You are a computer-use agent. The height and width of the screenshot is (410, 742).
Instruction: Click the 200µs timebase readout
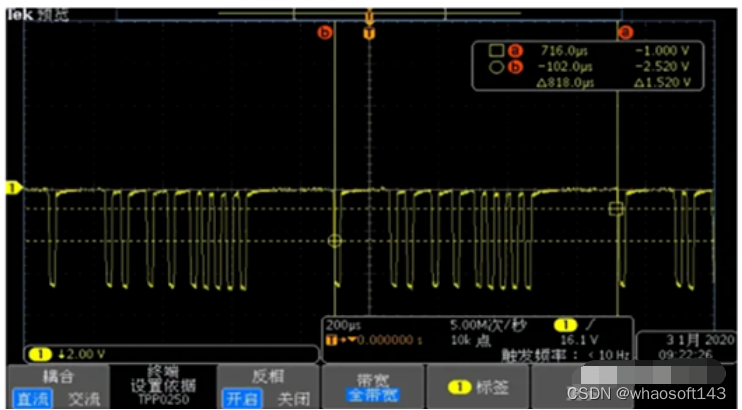(x=344, y=325)
